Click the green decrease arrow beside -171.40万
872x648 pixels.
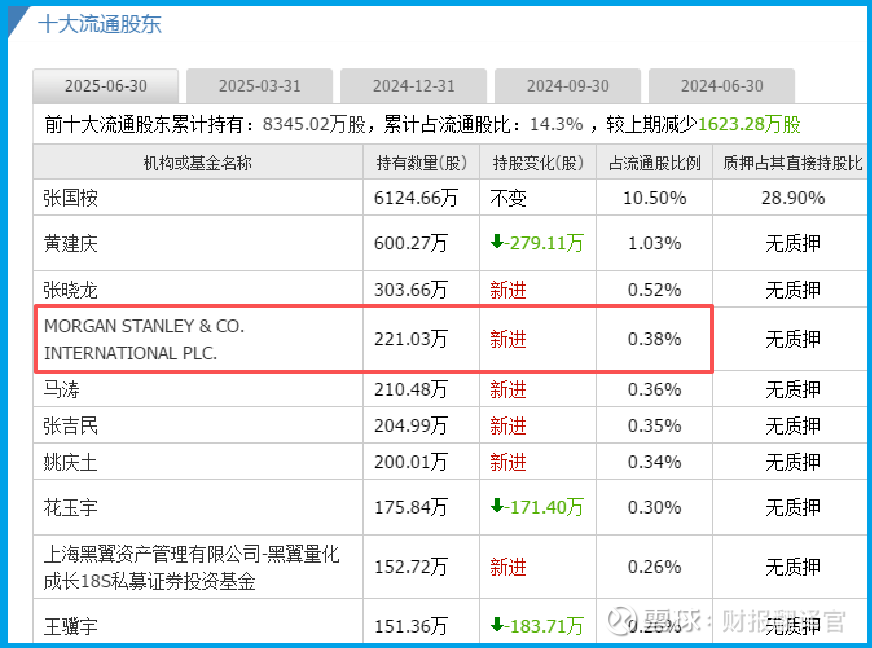[498, 507]
